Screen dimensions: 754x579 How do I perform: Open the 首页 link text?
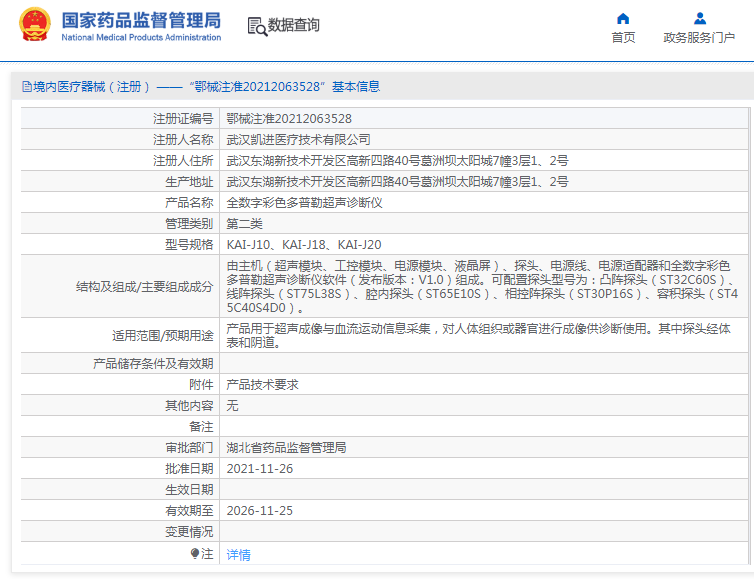(623, 38)
